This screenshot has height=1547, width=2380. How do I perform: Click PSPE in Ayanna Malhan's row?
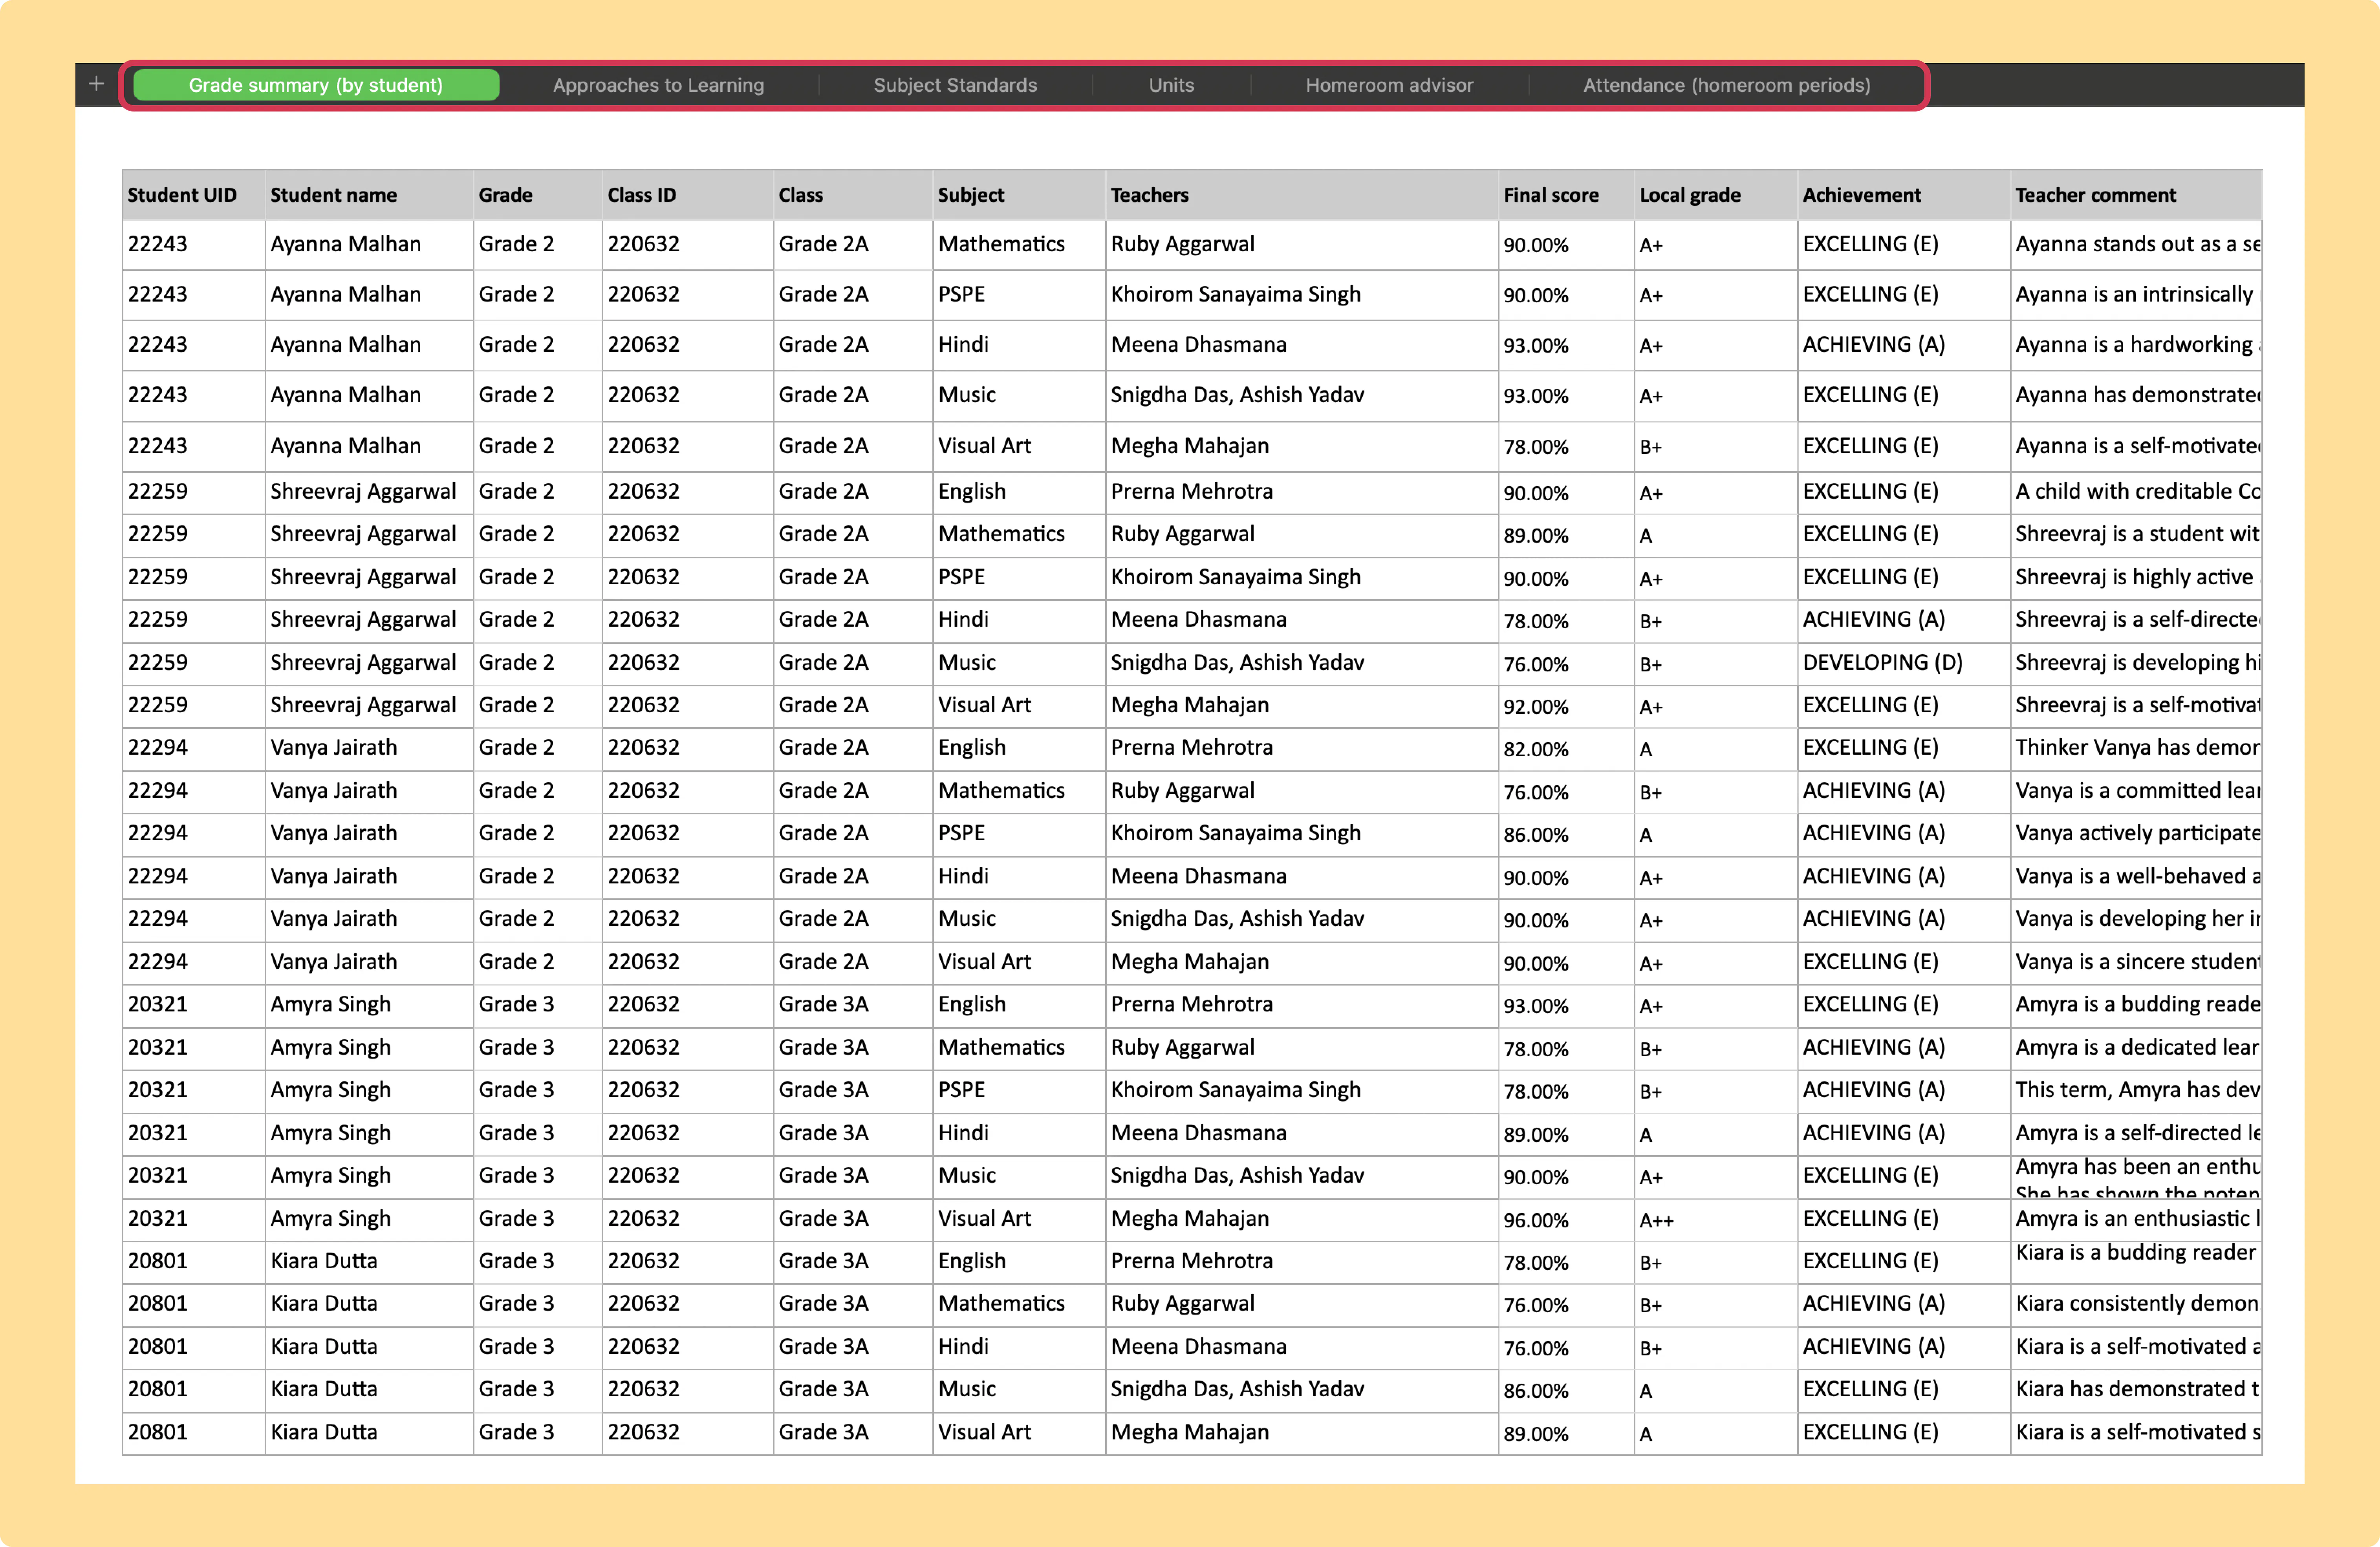point(1019,295)
